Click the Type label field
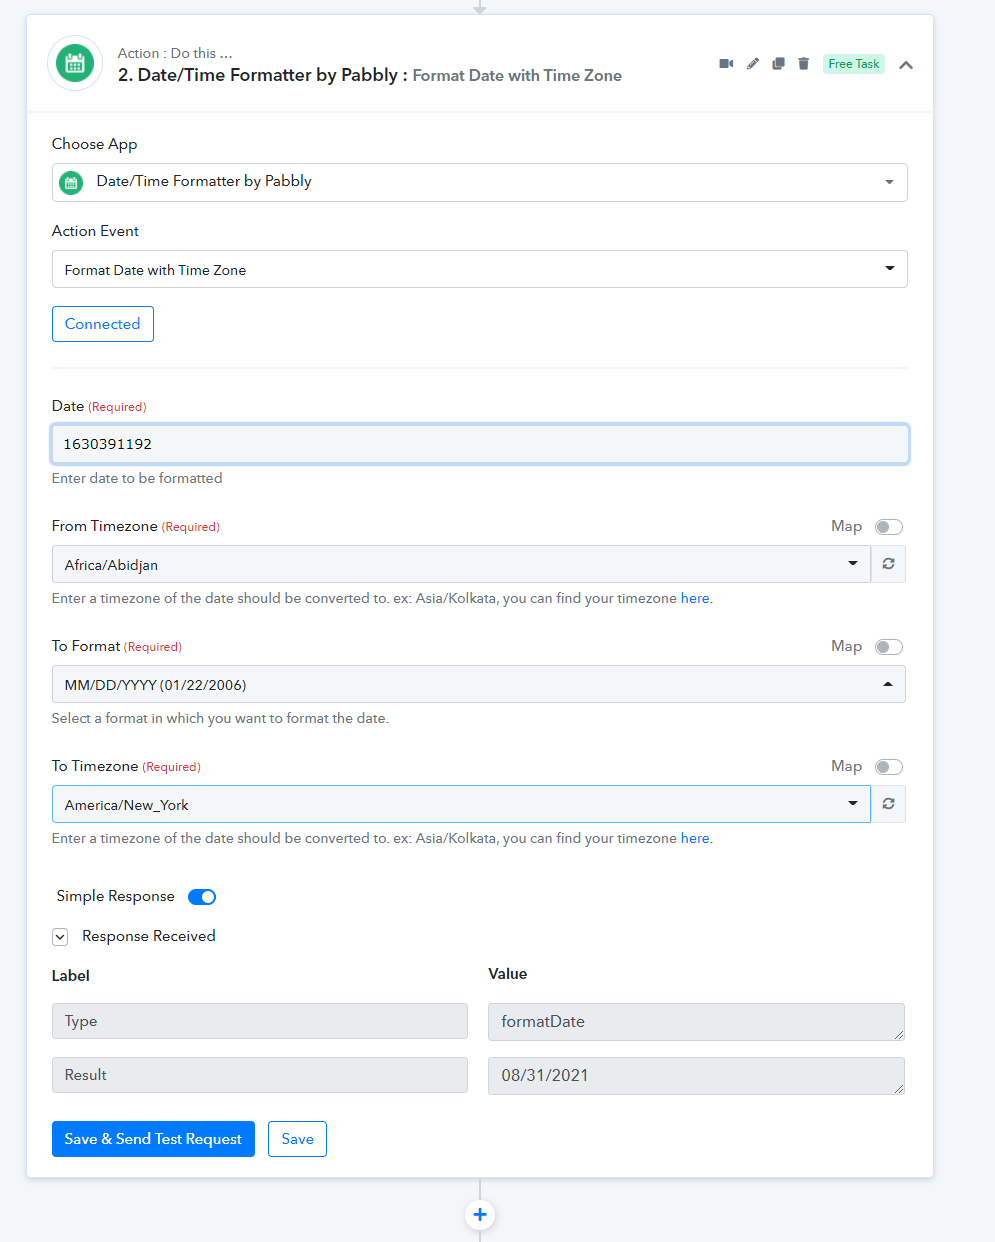 [x=260, y=1021]
